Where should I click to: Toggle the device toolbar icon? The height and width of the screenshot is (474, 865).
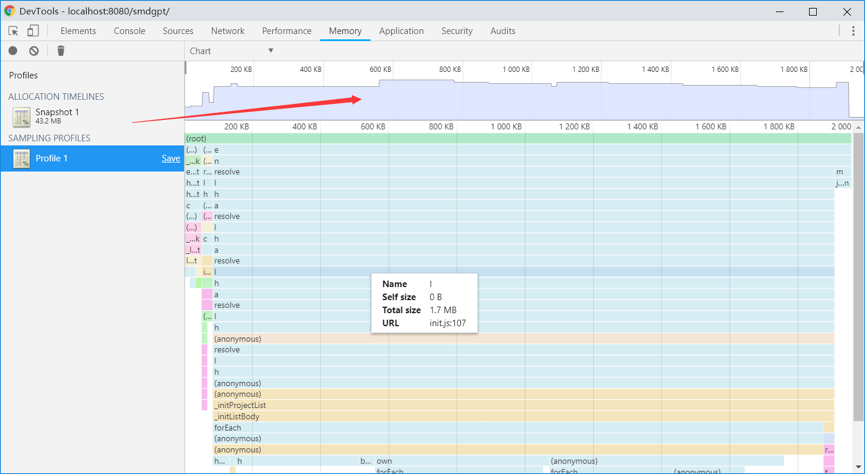coord(33,31)
